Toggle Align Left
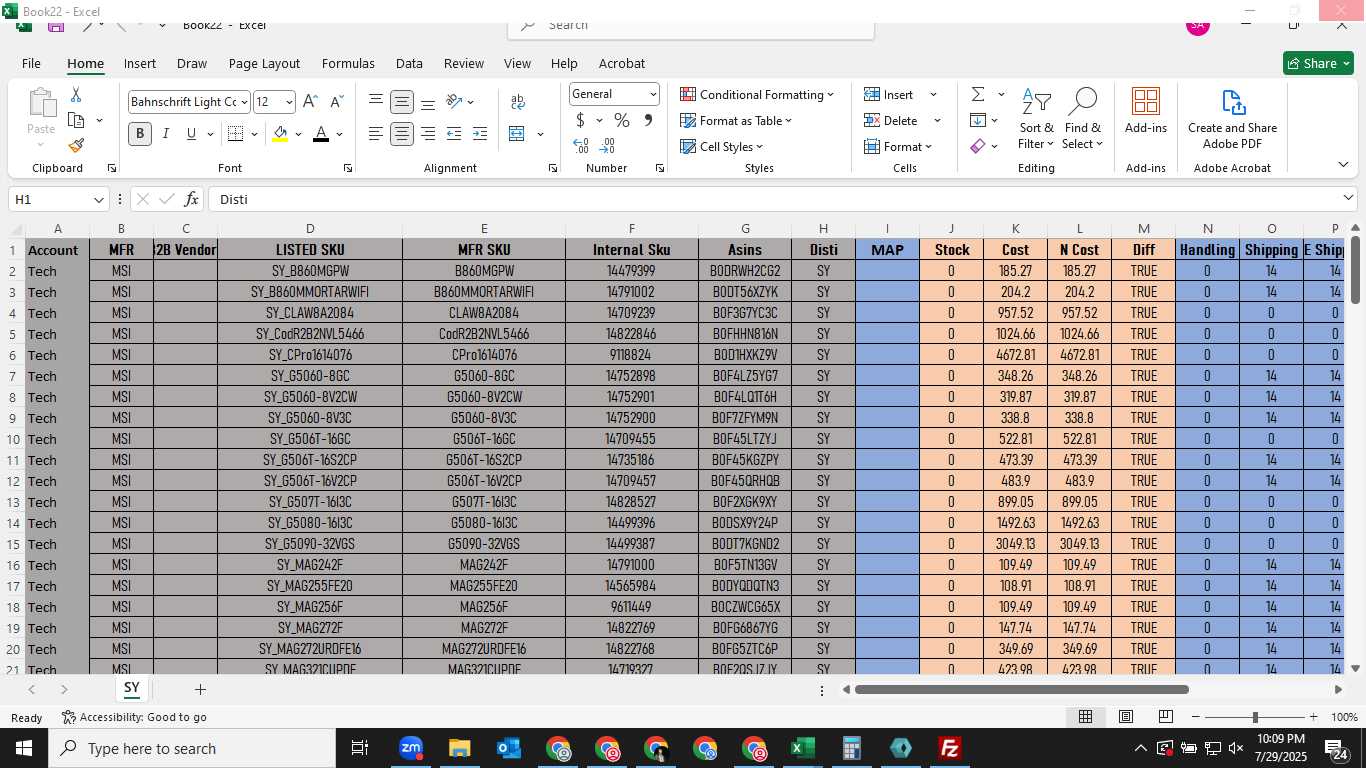1366x768 pixels. point(376,134)
